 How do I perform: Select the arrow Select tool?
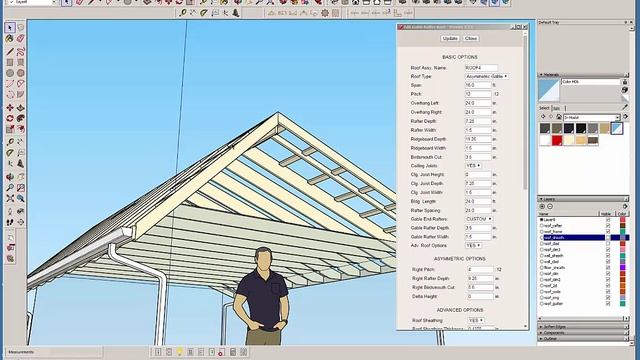click(x=10, y=28)
